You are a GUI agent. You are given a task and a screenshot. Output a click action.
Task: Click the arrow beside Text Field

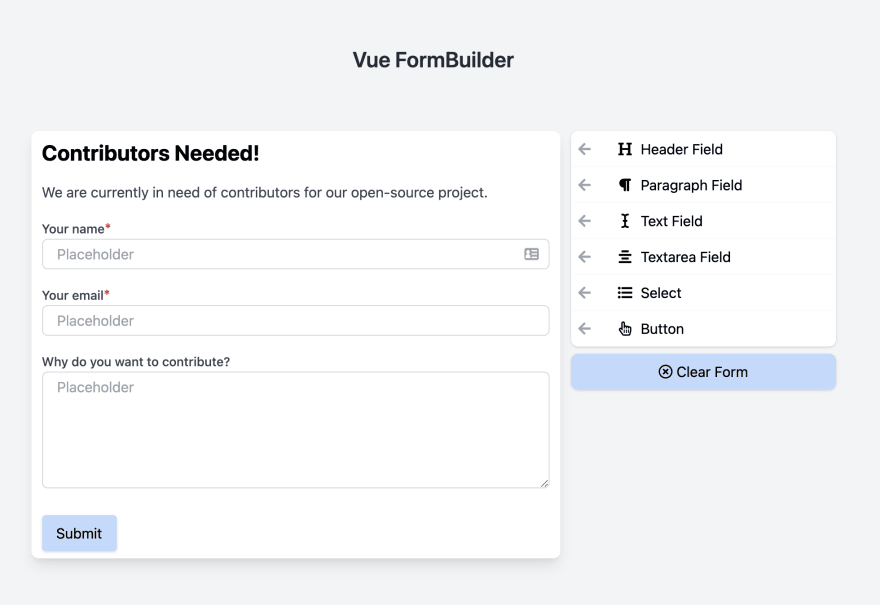585,221
